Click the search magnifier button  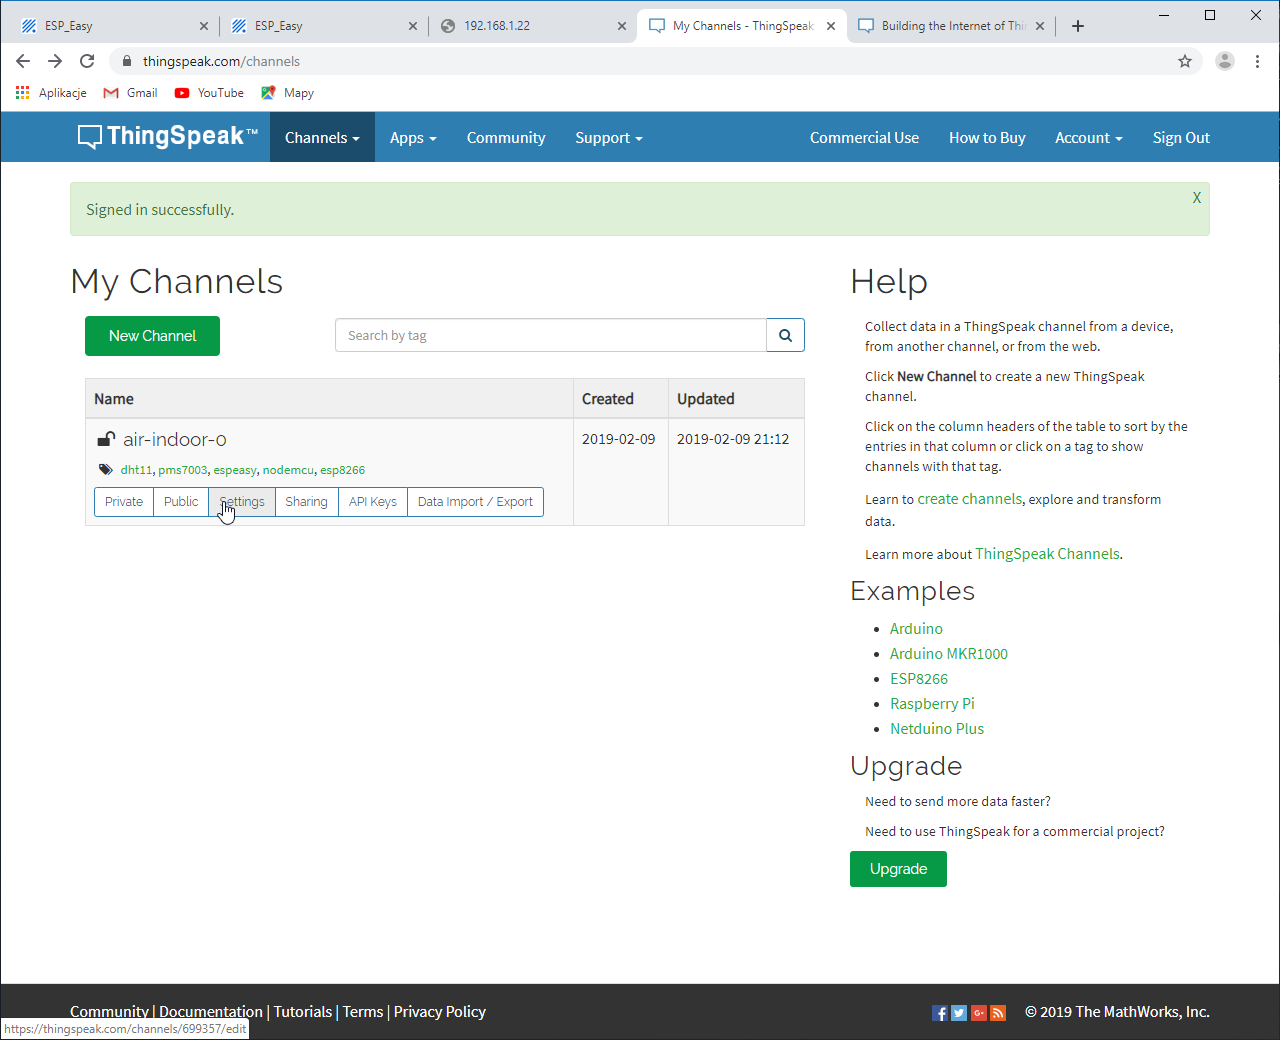pyautogui.click(x=785, y=335)
